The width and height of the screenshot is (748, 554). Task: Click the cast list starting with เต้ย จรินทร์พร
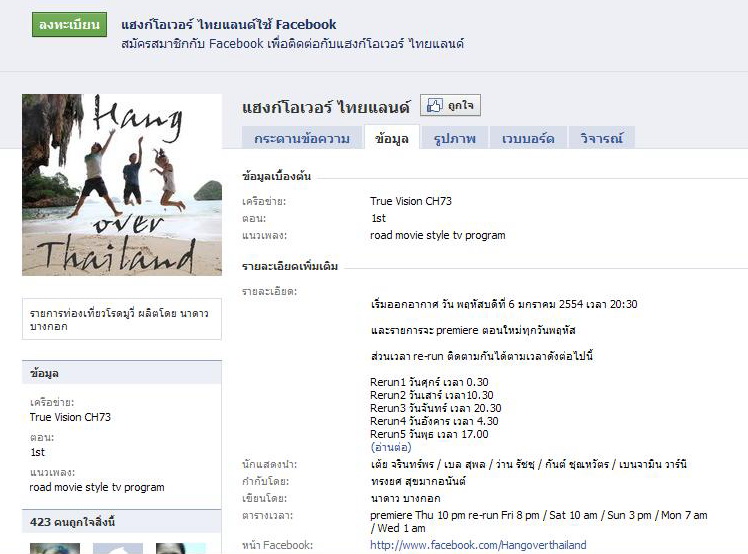coord(529,464)
